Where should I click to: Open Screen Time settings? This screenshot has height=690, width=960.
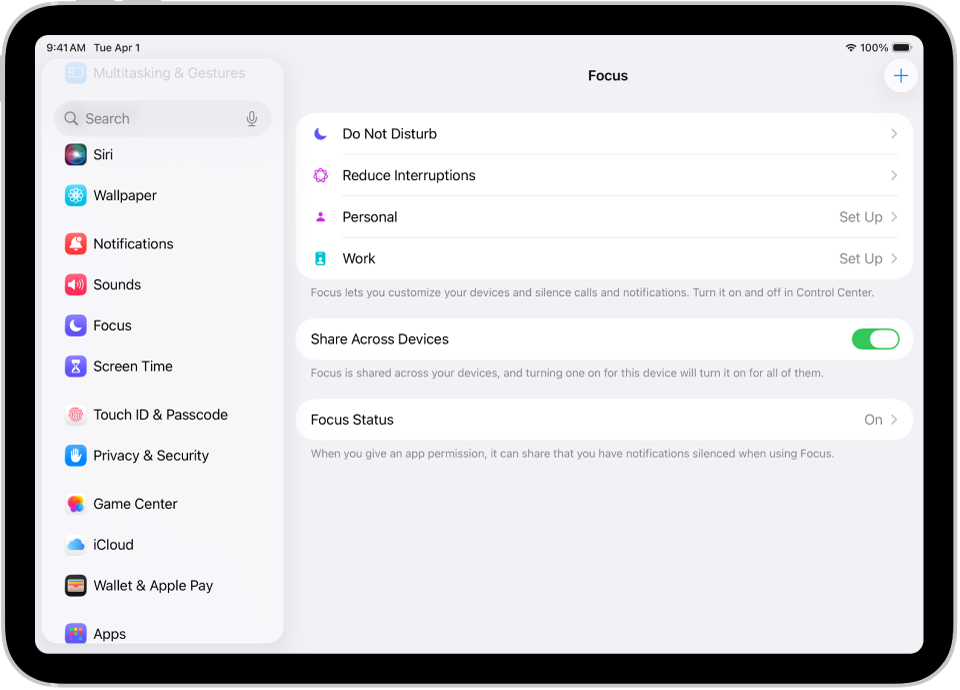[x=132, y=366]
